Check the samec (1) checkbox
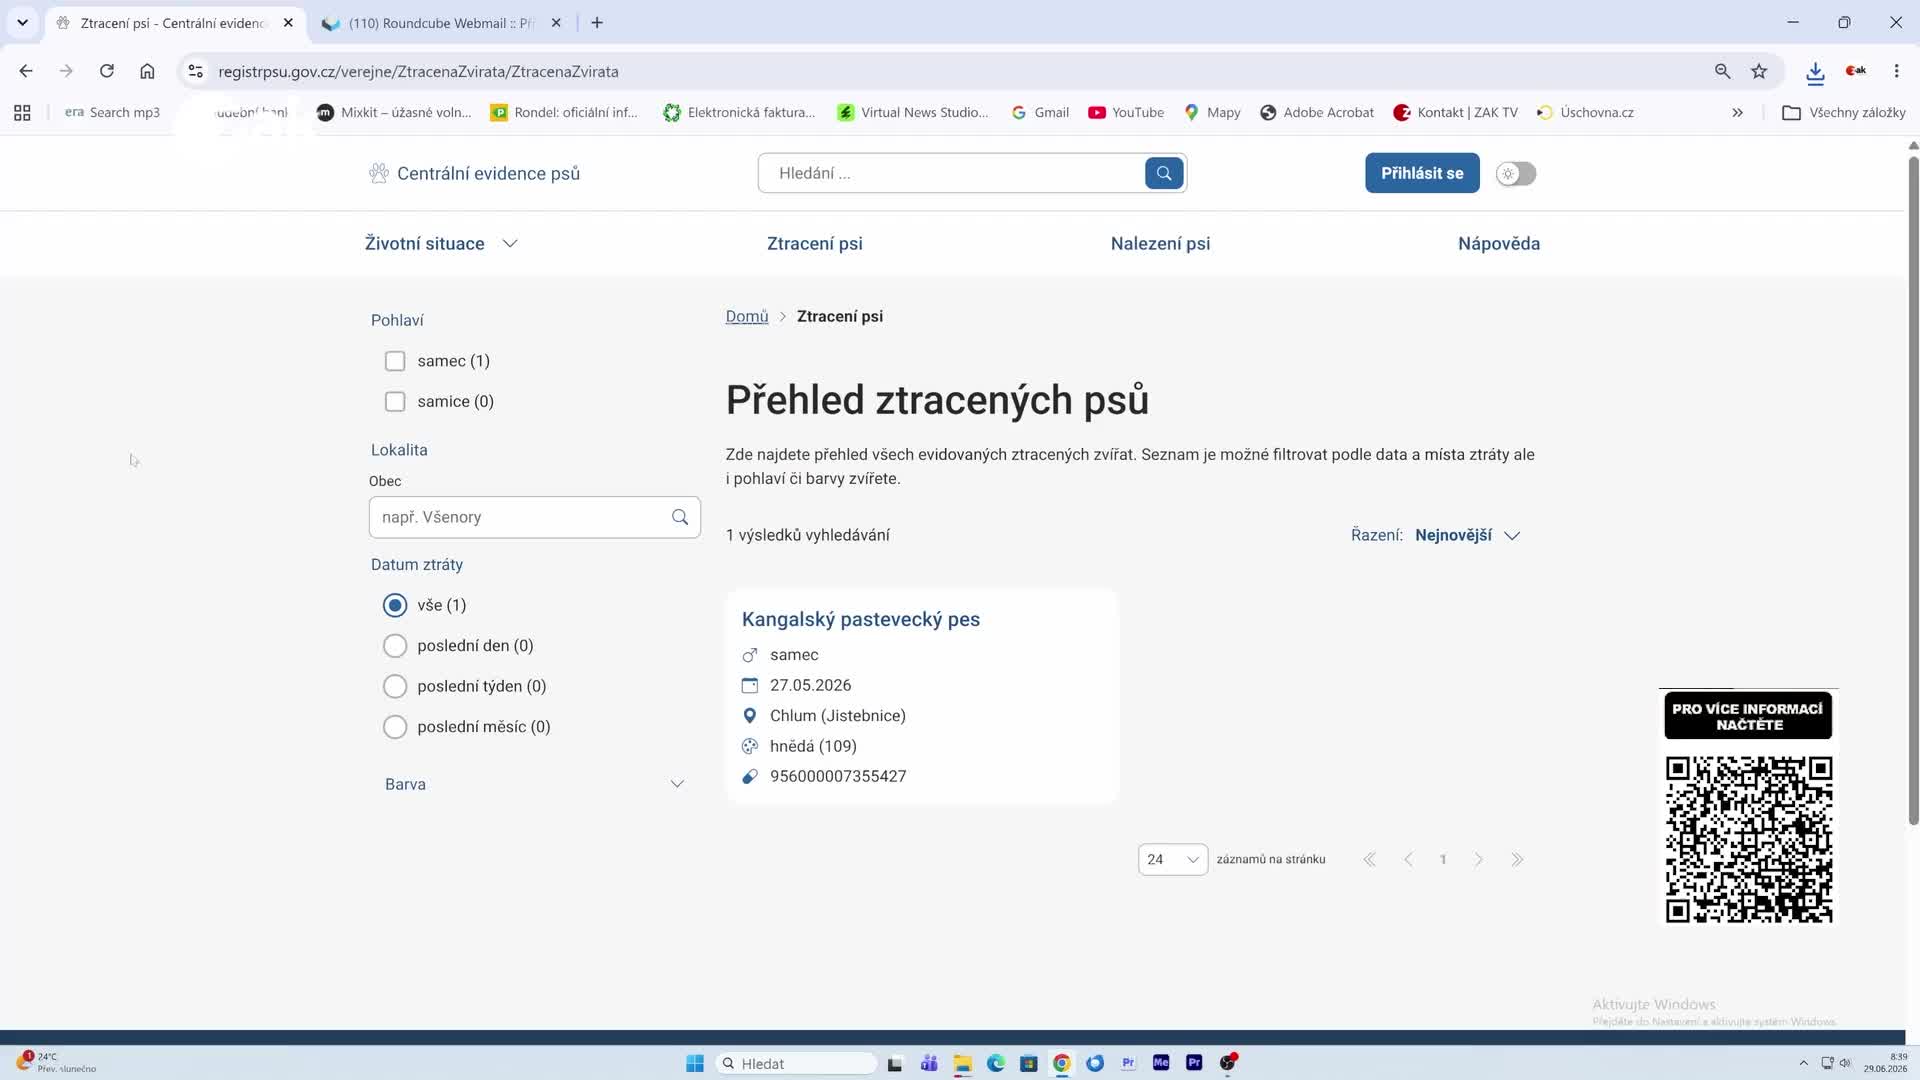 395,361
